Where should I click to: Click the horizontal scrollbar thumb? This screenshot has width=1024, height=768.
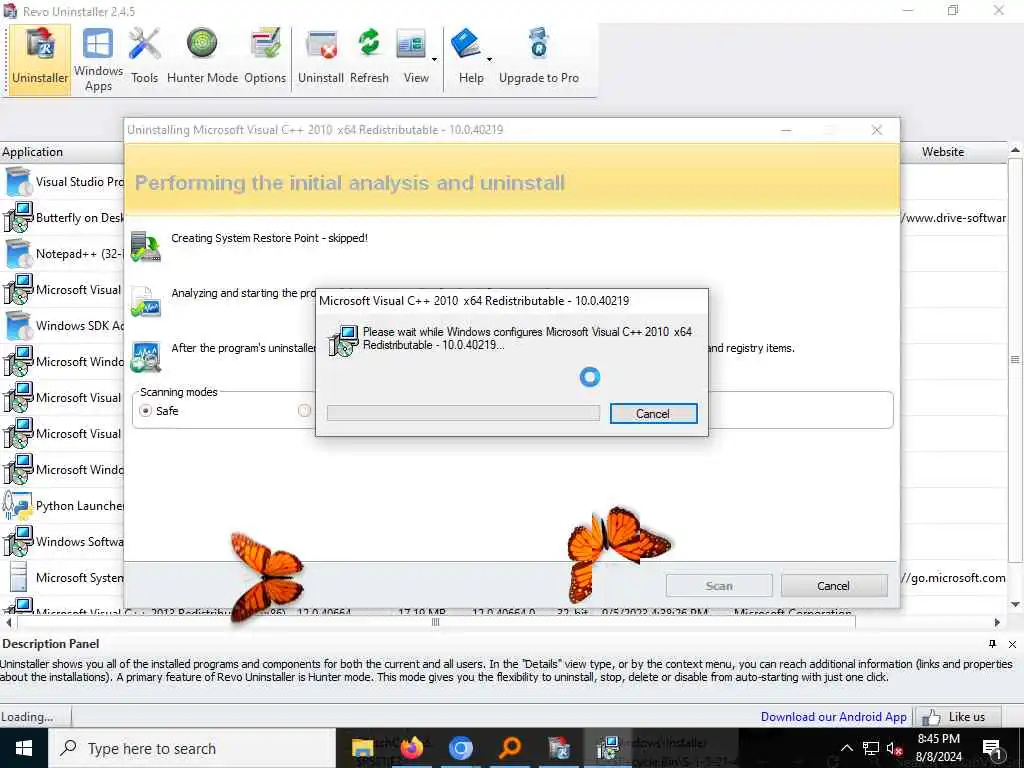coord(436,622)
